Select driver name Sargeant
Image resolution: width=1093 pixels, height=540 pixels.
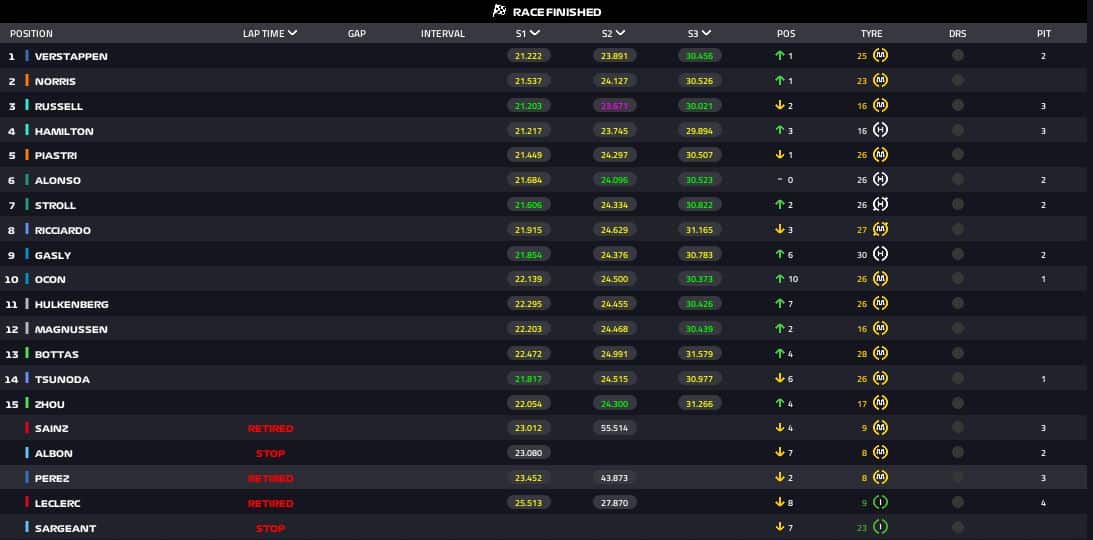(x=66, y=528)
